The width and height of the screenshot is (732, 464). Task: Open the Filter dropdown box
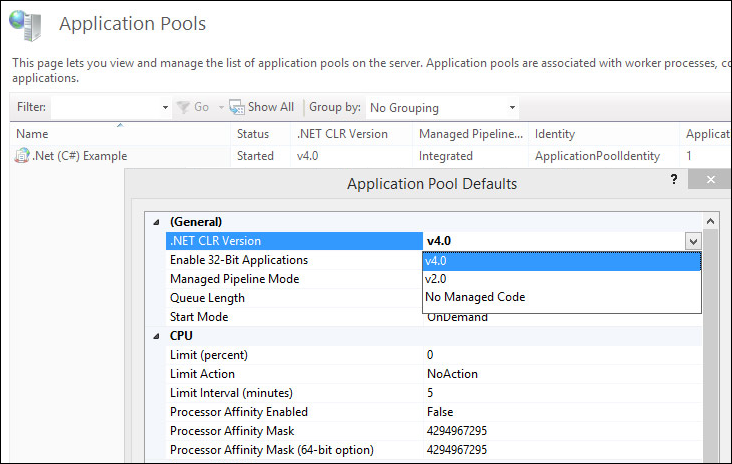[165, 107]
